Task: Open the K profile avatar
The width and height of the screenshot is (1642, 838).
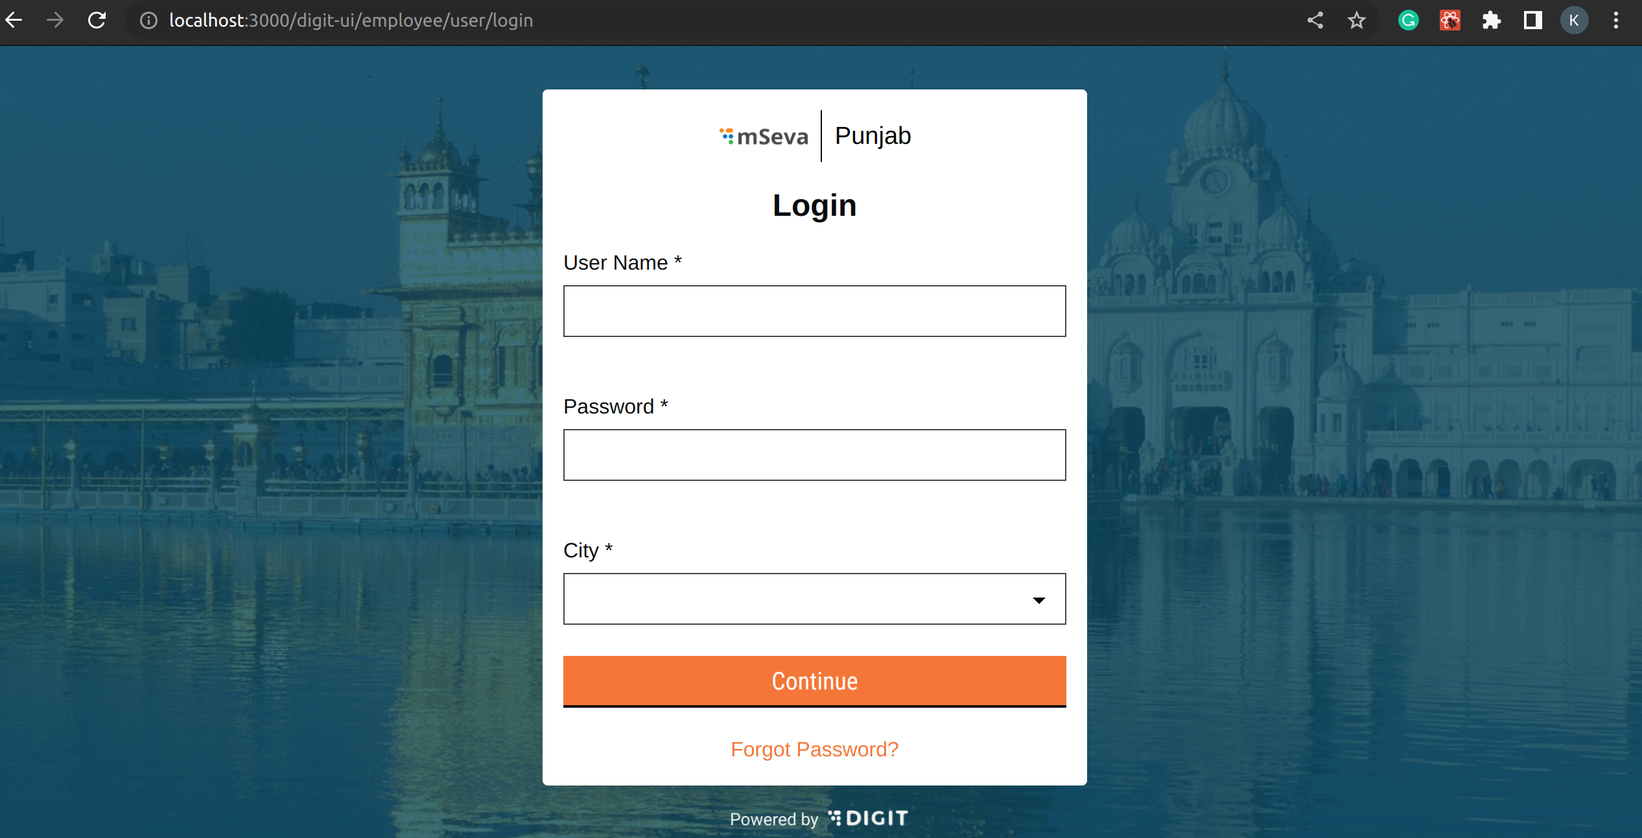Action: point(1574,20)
